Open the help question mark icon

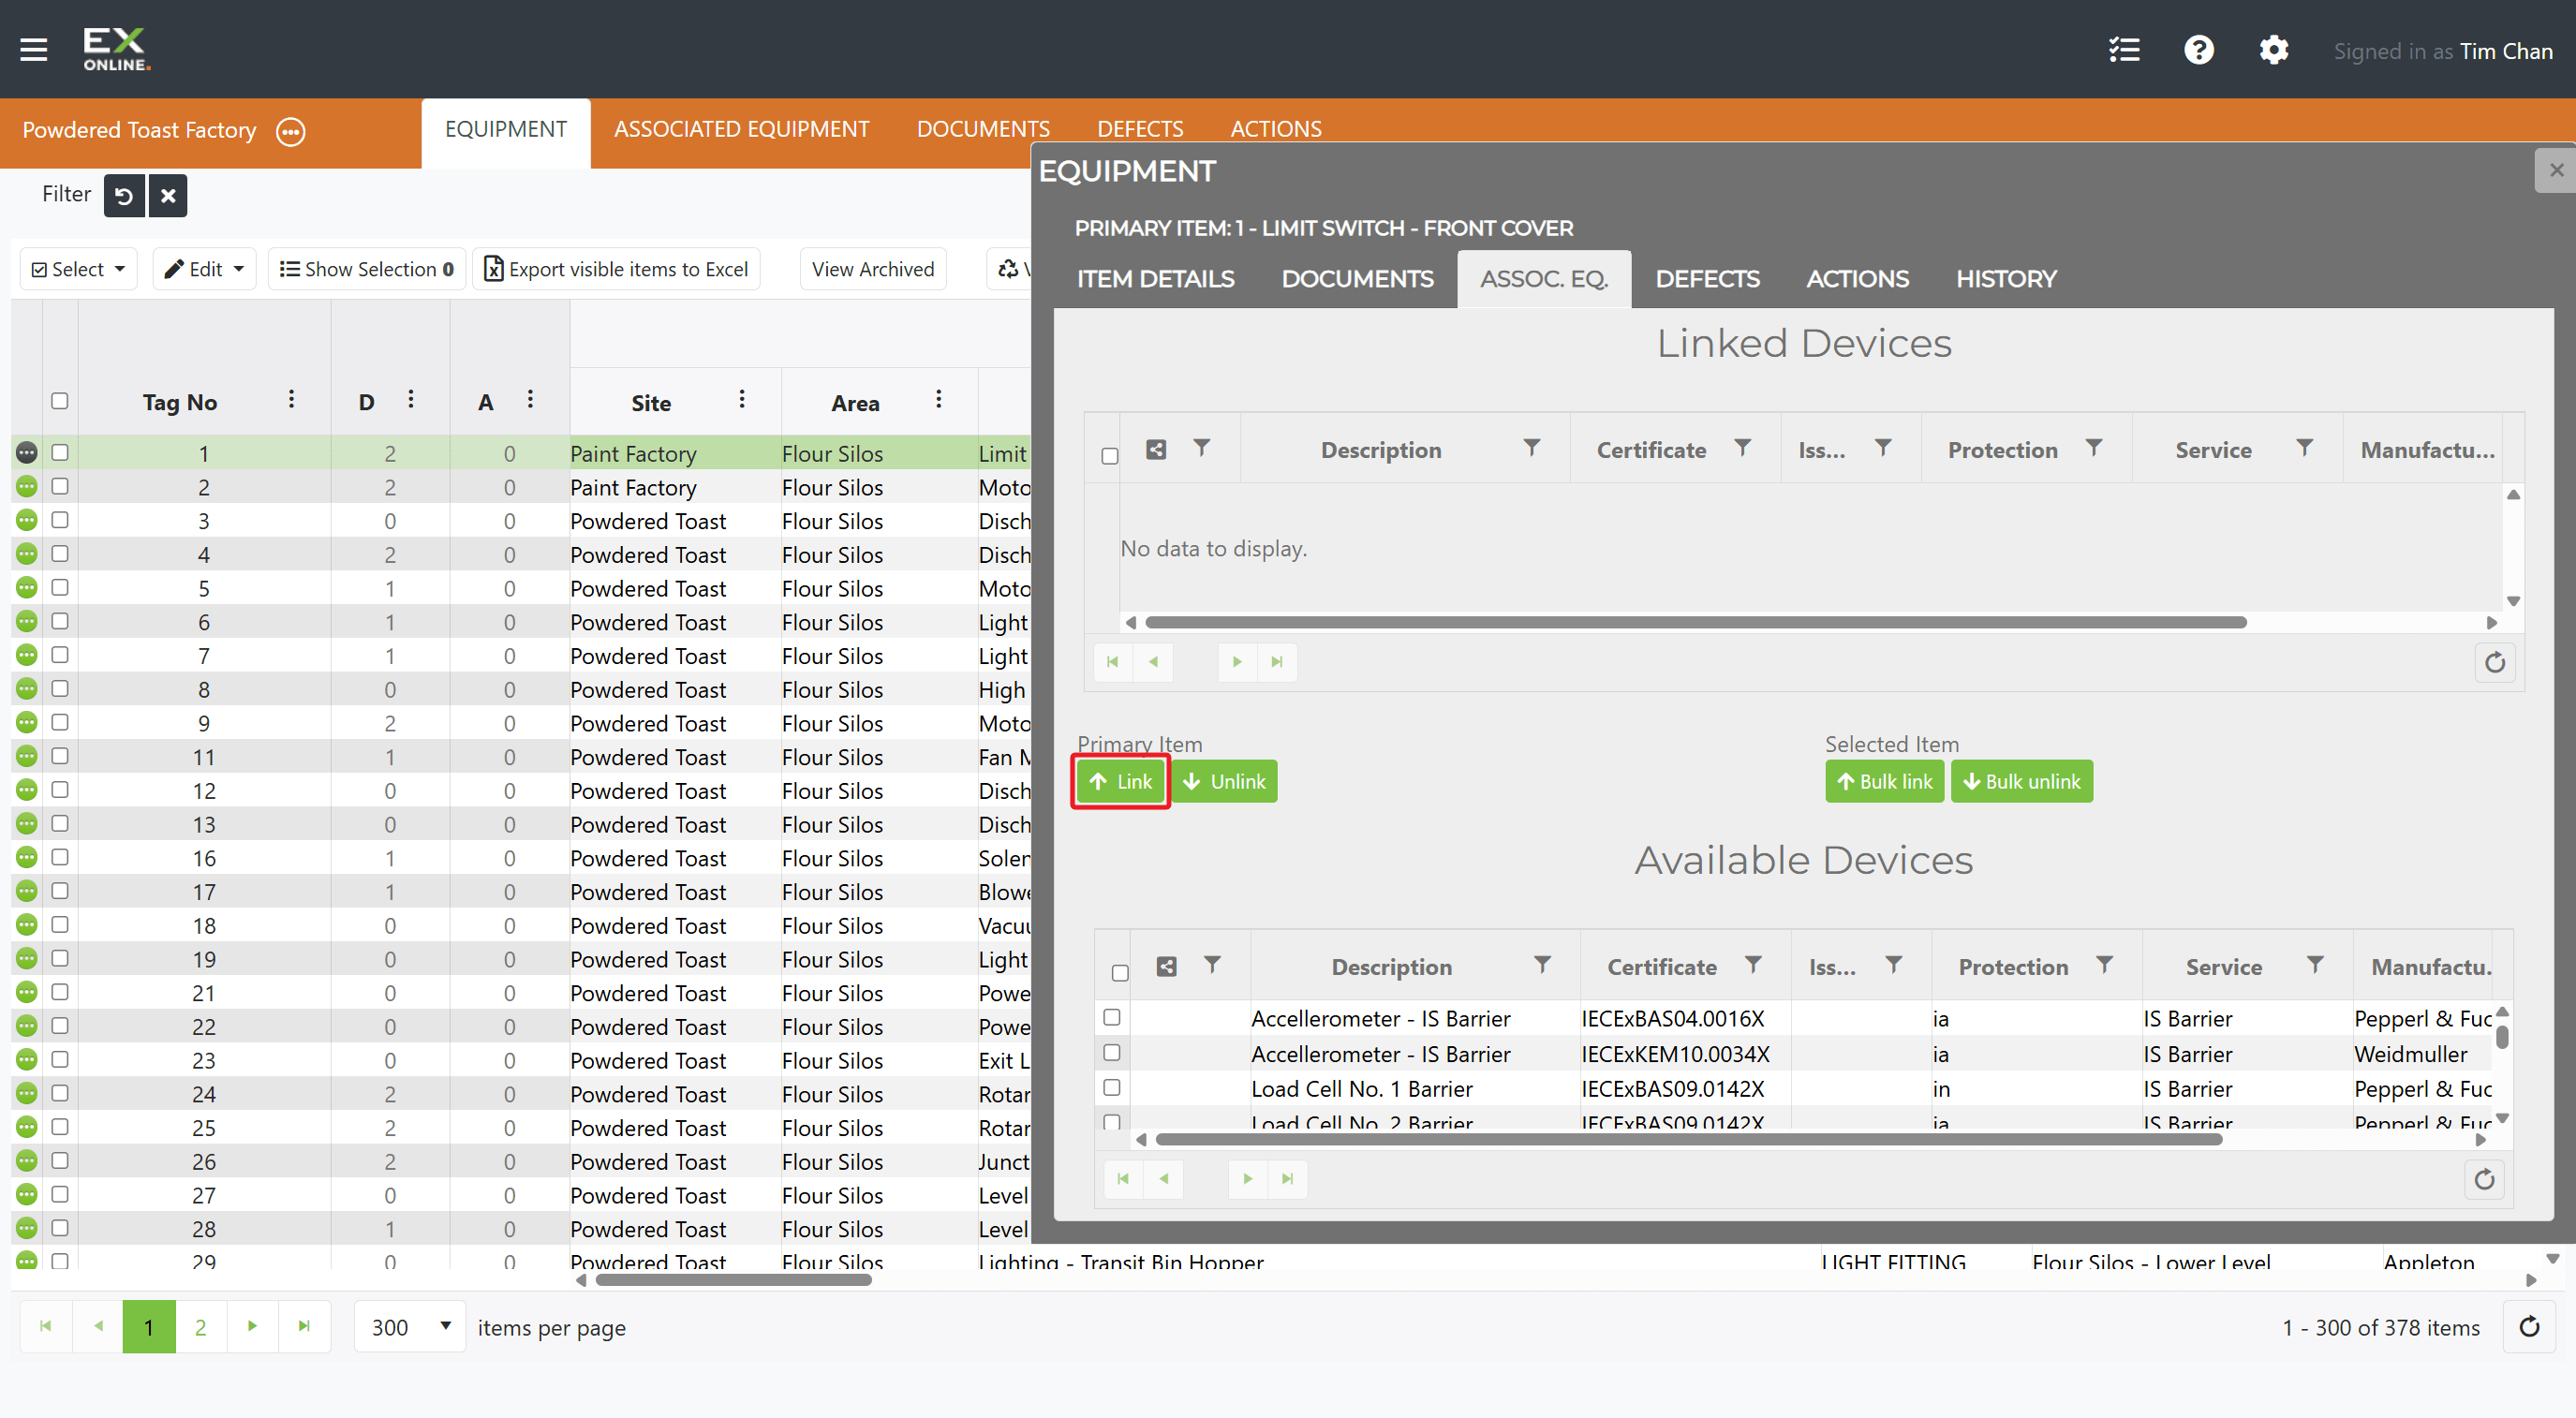[x=2198, y=50]
